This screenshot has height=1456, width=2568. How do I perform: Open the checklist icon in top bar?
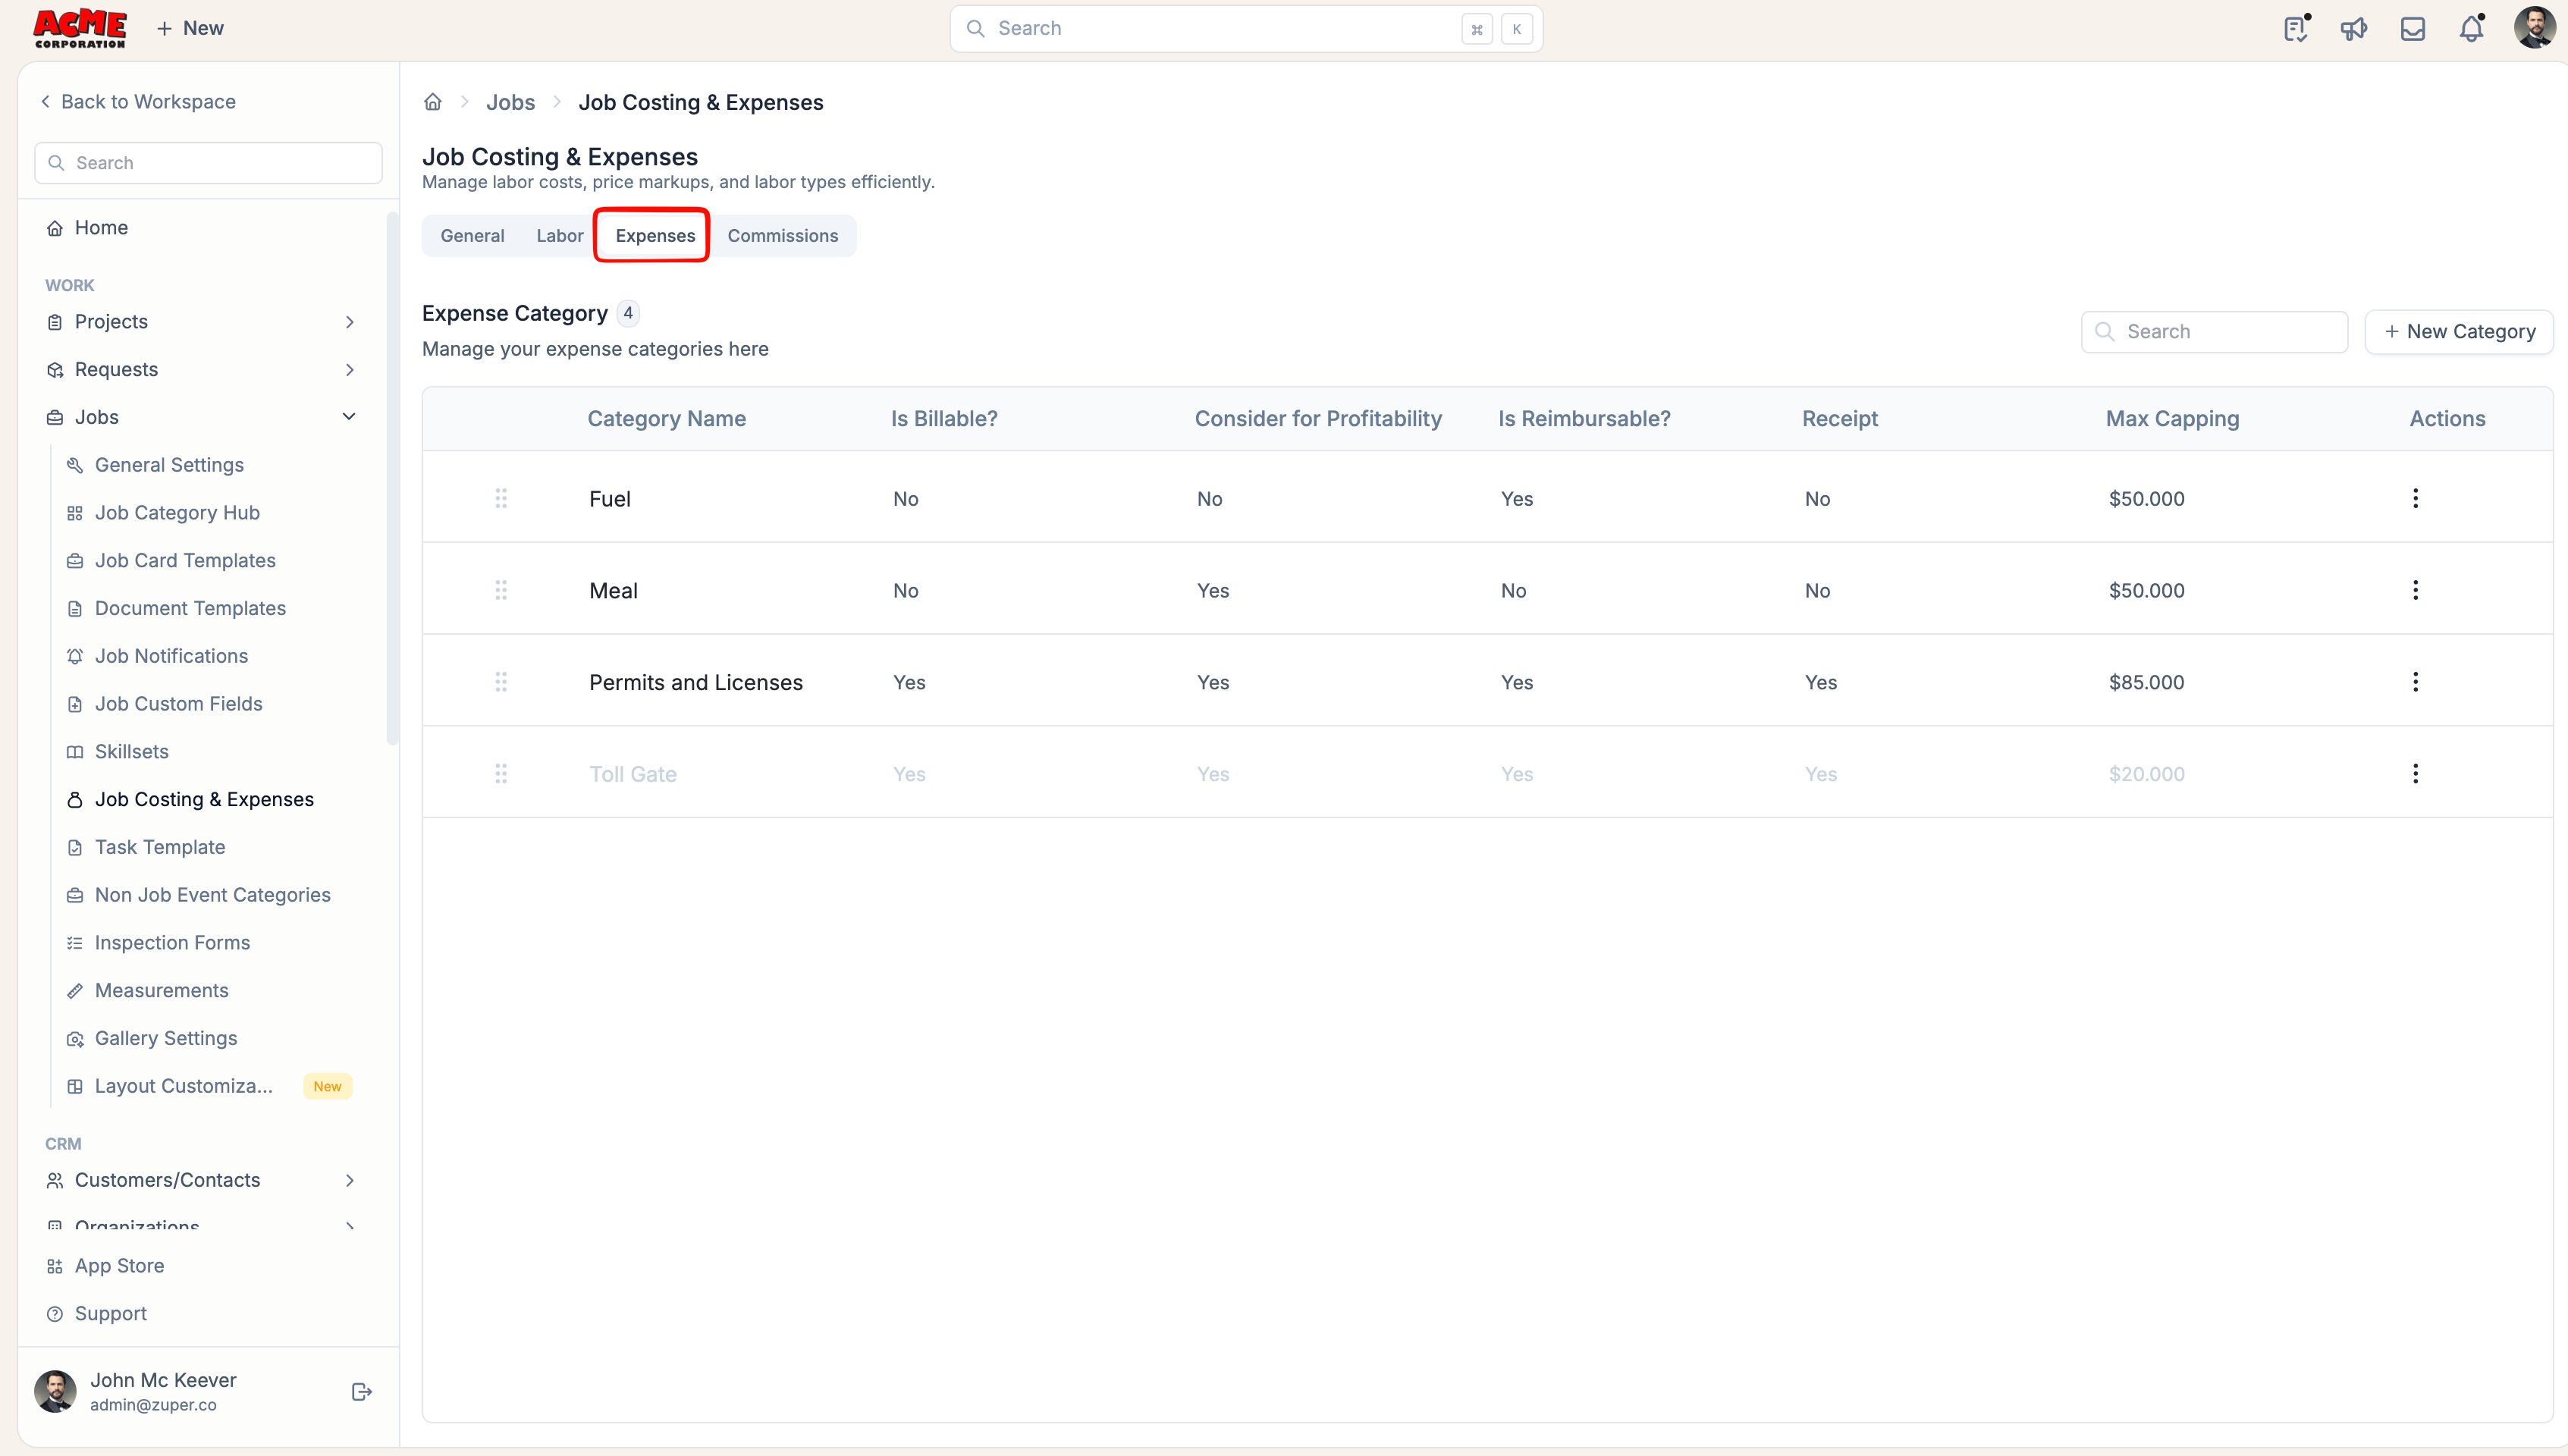[2296, 29]
